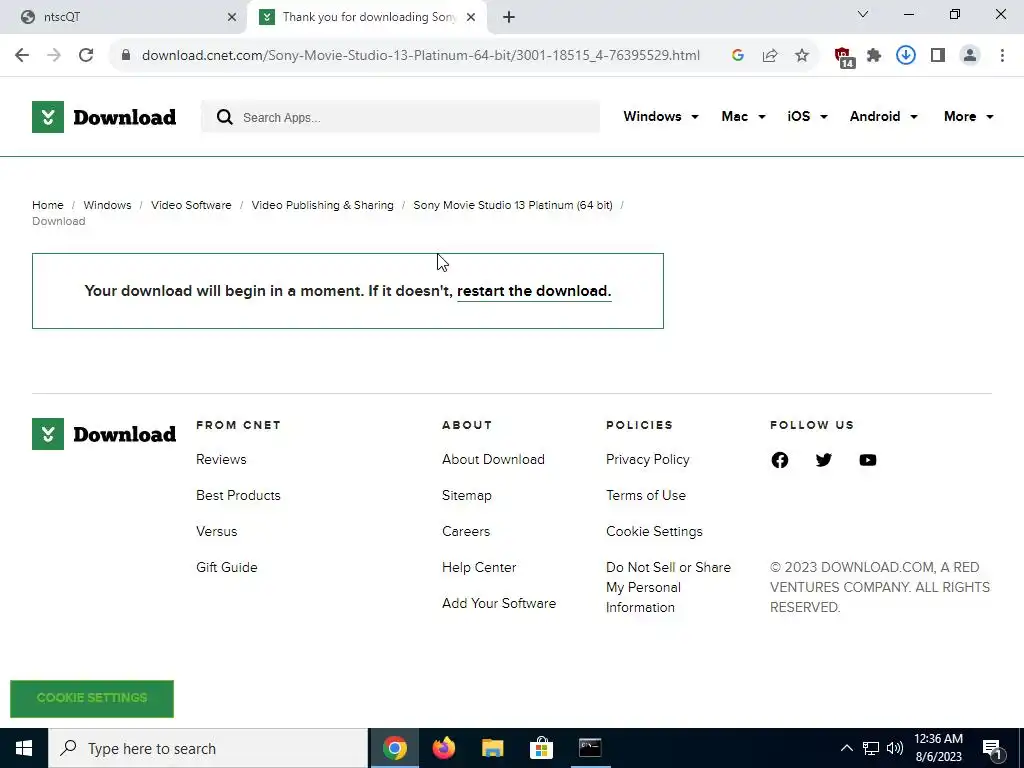Open a new browser tab
The width and height of the screenshot is (1024, 768).
[x=509, y=17]
